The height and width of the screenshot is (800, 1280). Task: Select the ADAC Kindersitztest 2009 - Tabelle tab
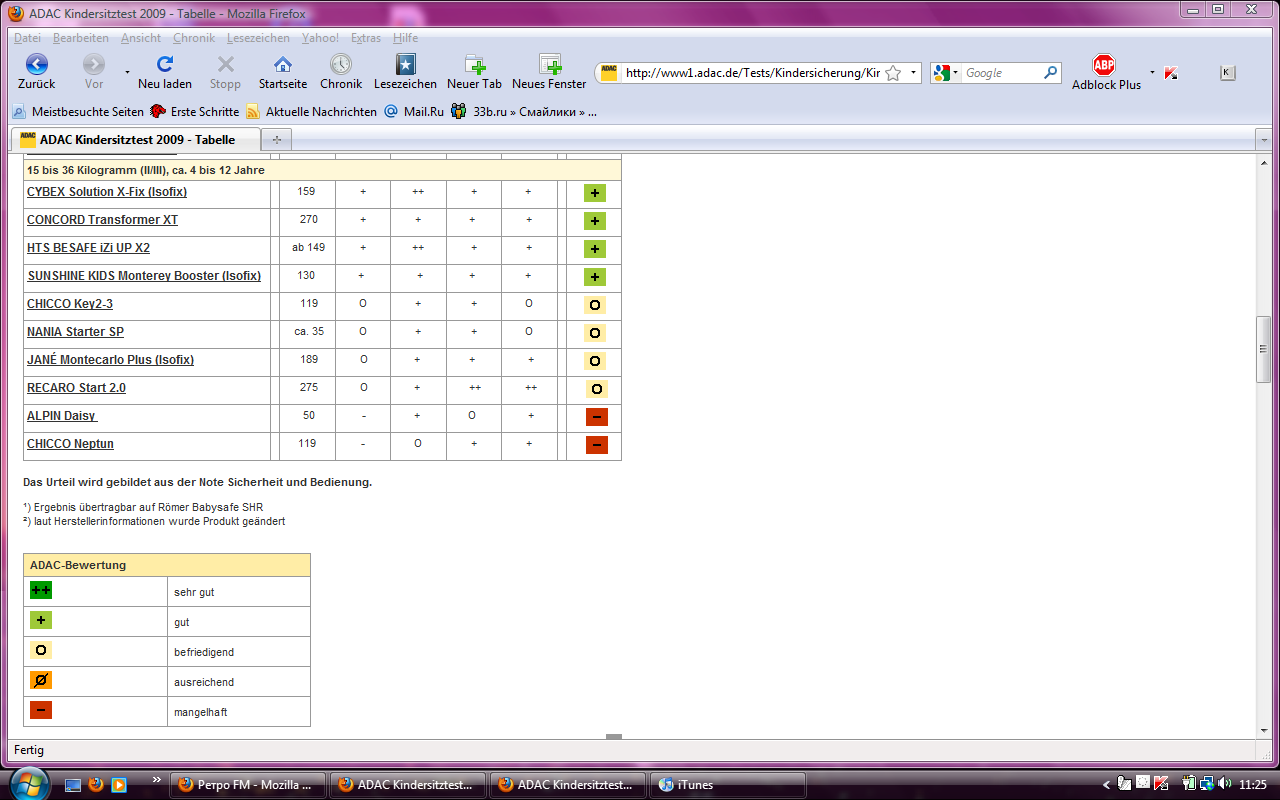pyautogui.click(x=137, y=140)
